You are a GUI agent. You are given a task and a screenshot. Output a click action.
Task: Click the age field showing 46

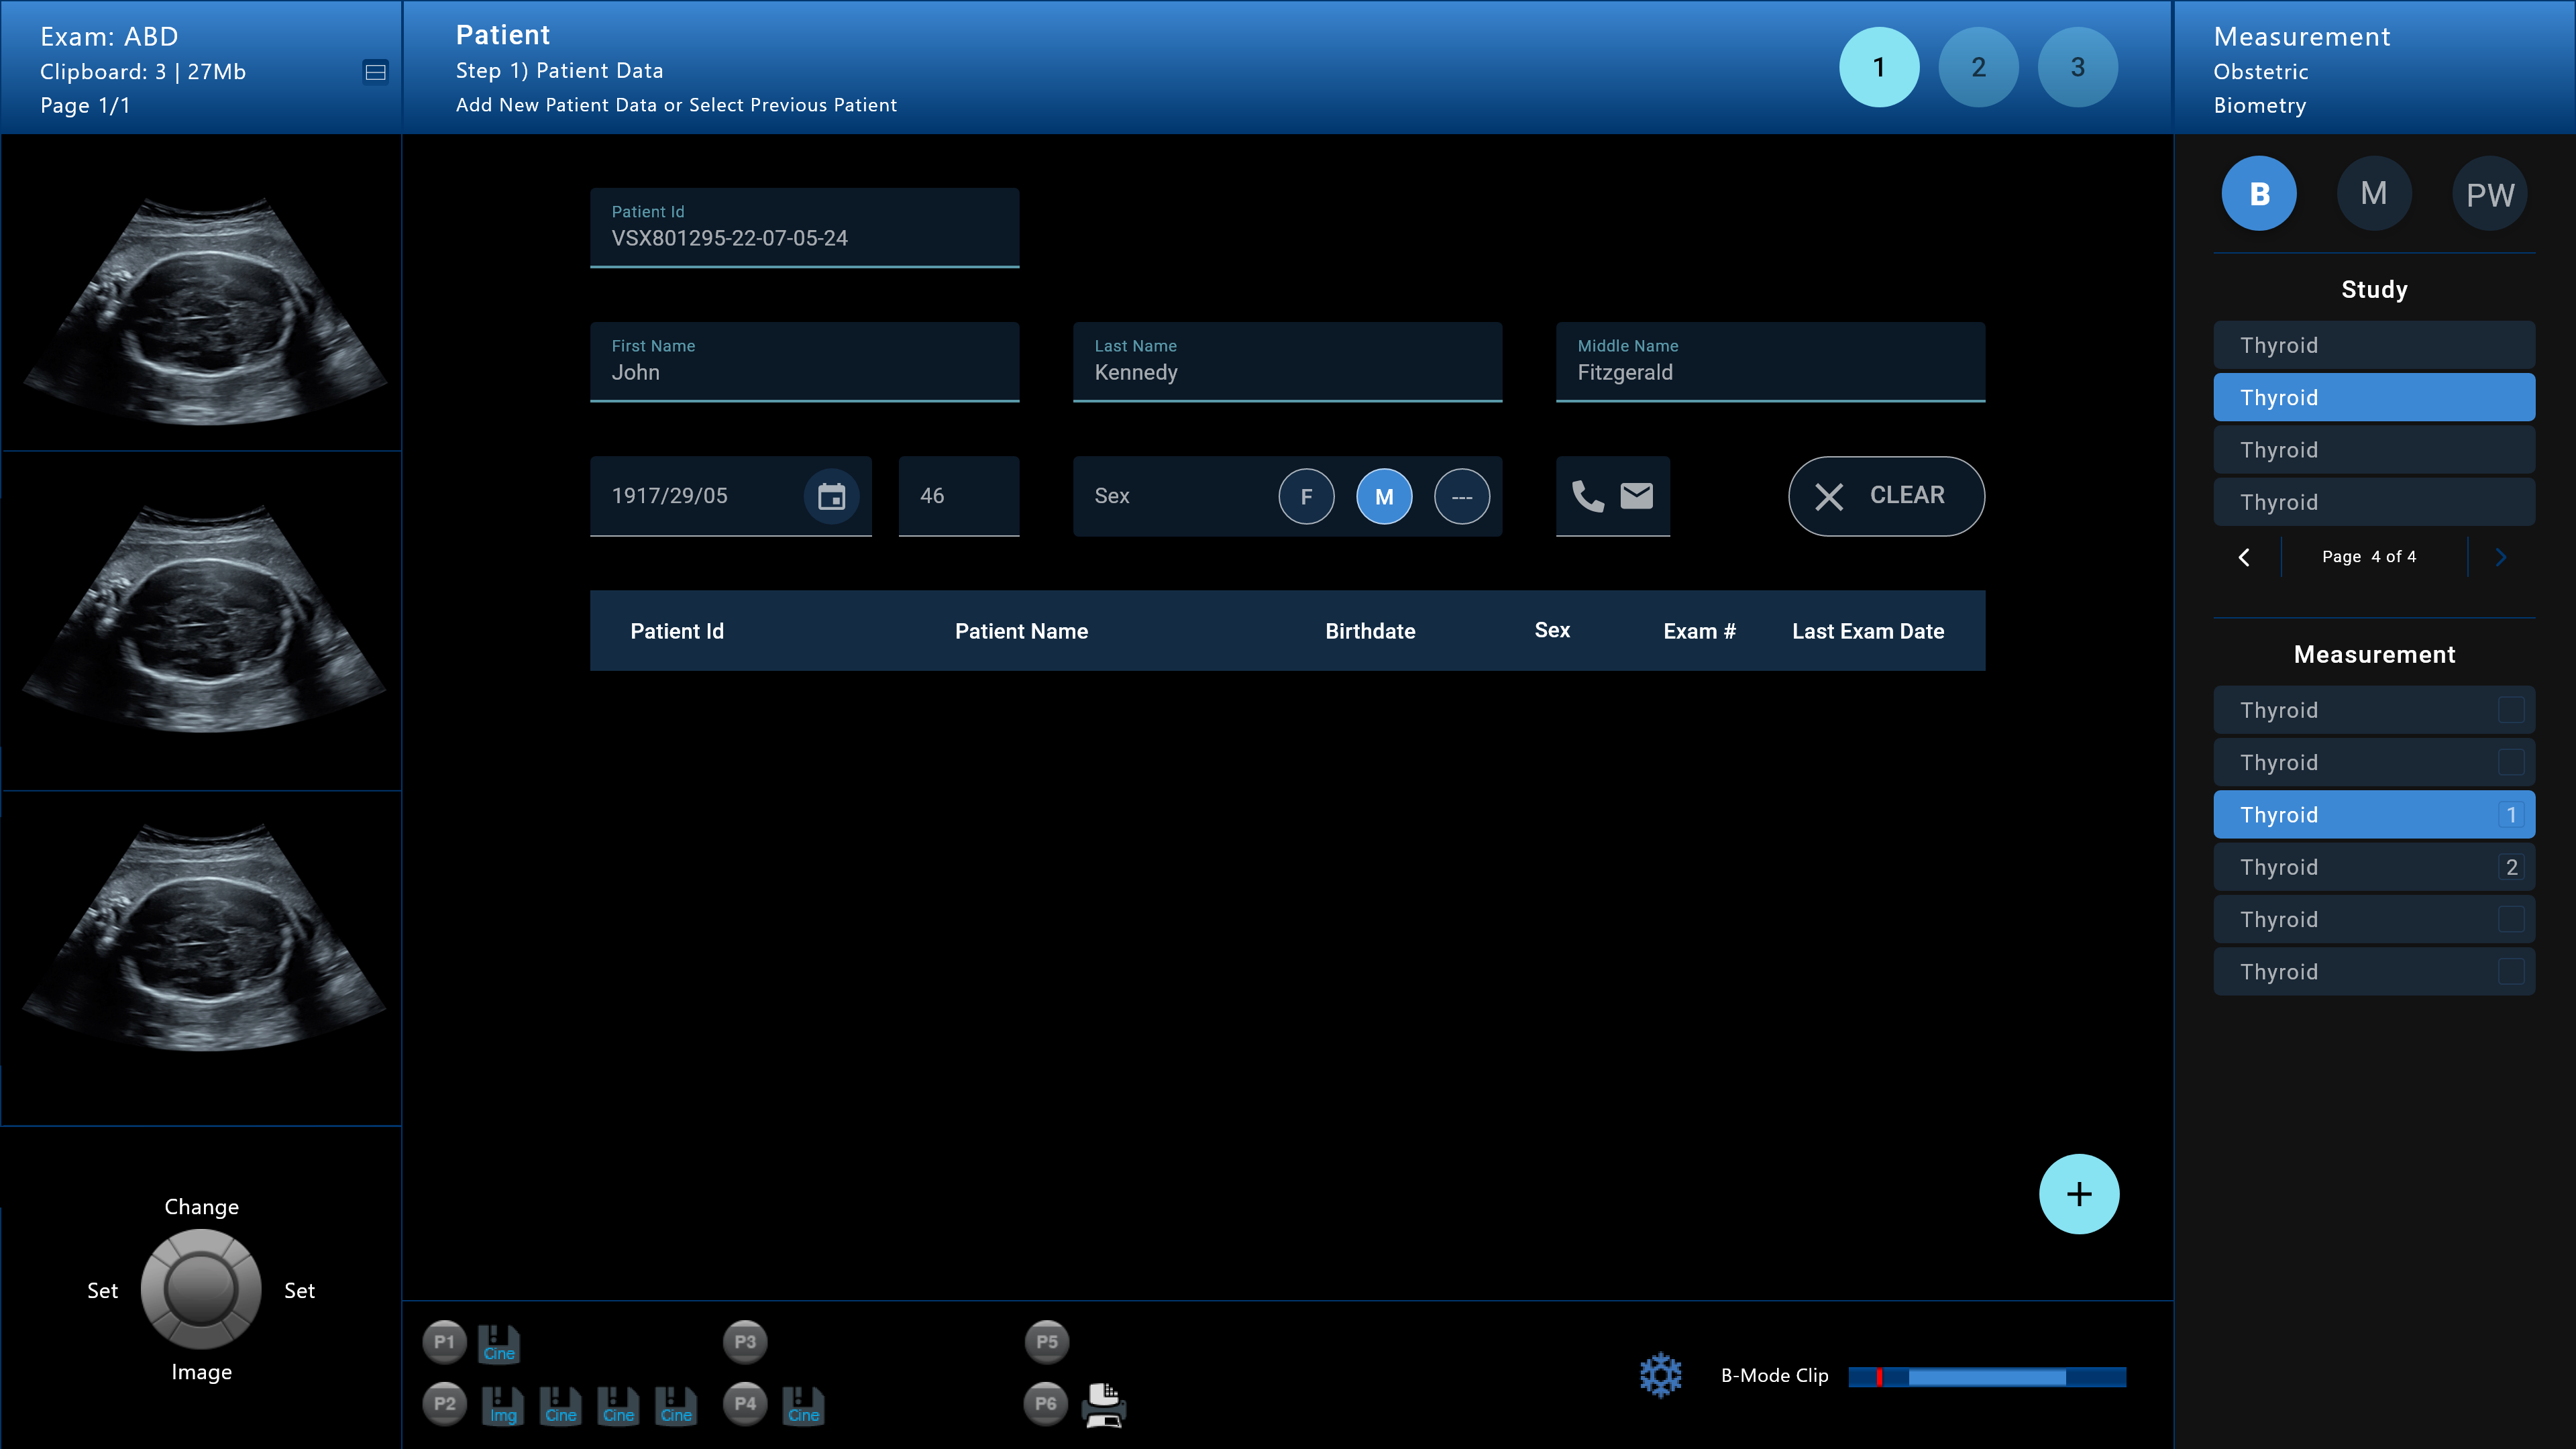958,496
